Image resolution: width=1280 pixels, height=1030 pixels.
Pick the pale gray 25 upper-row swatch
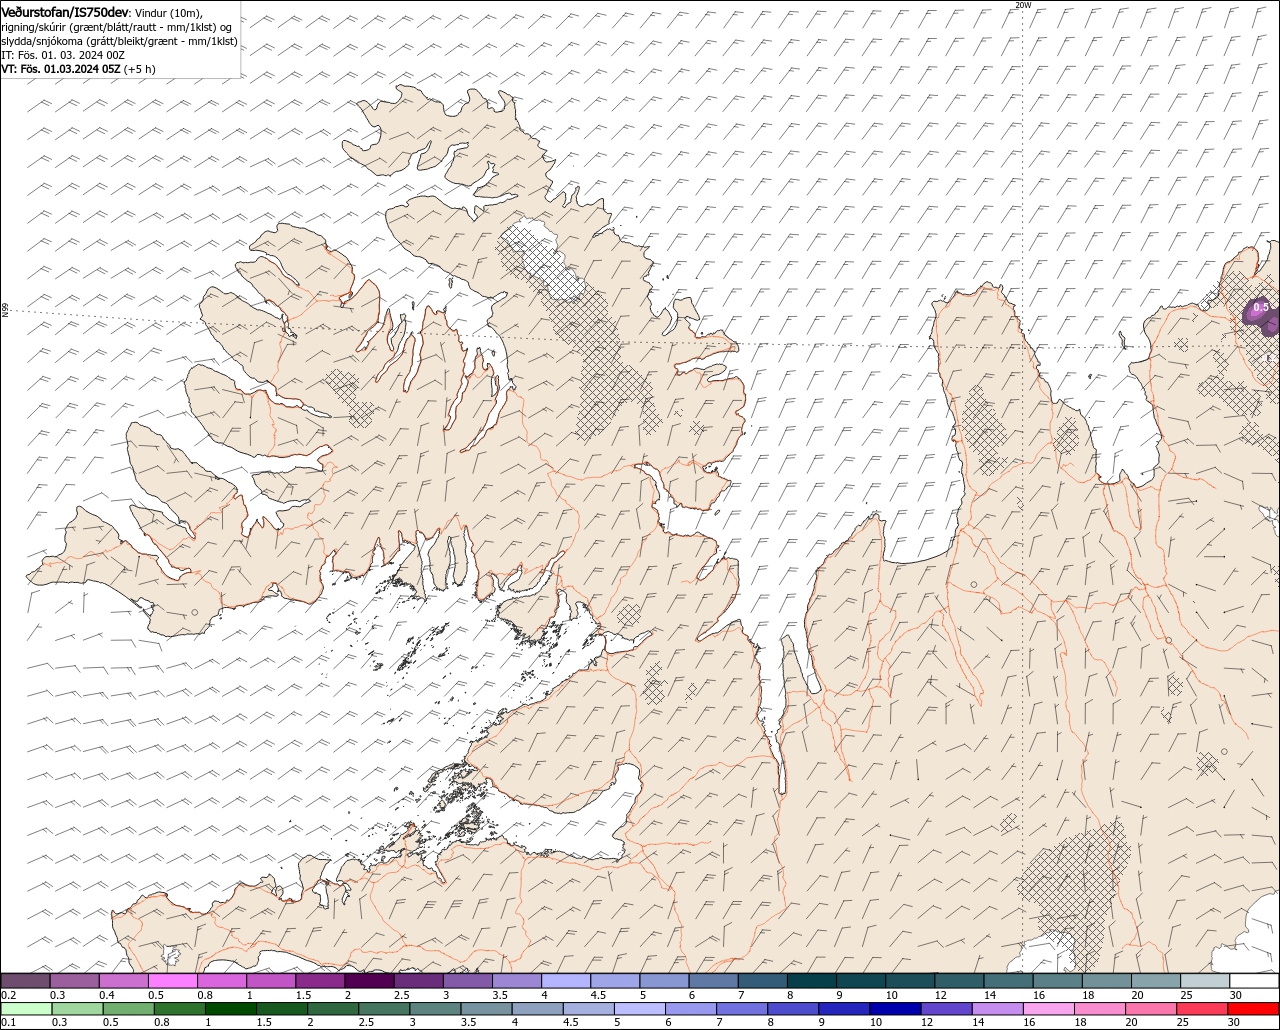(x=1205, y=981)
